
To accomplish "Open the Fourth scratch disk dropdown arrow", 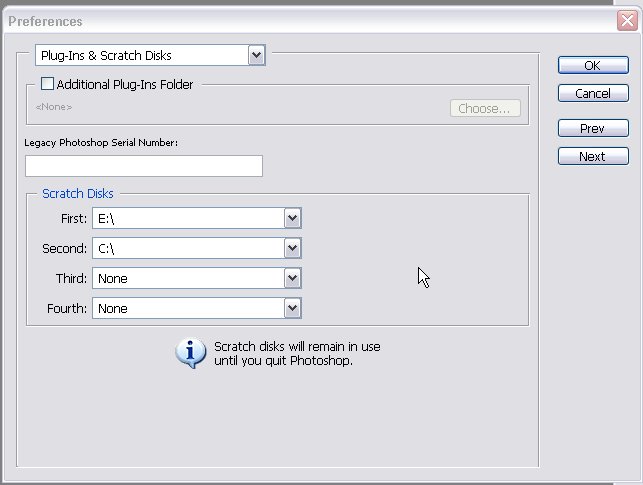I will click(292, 308).
